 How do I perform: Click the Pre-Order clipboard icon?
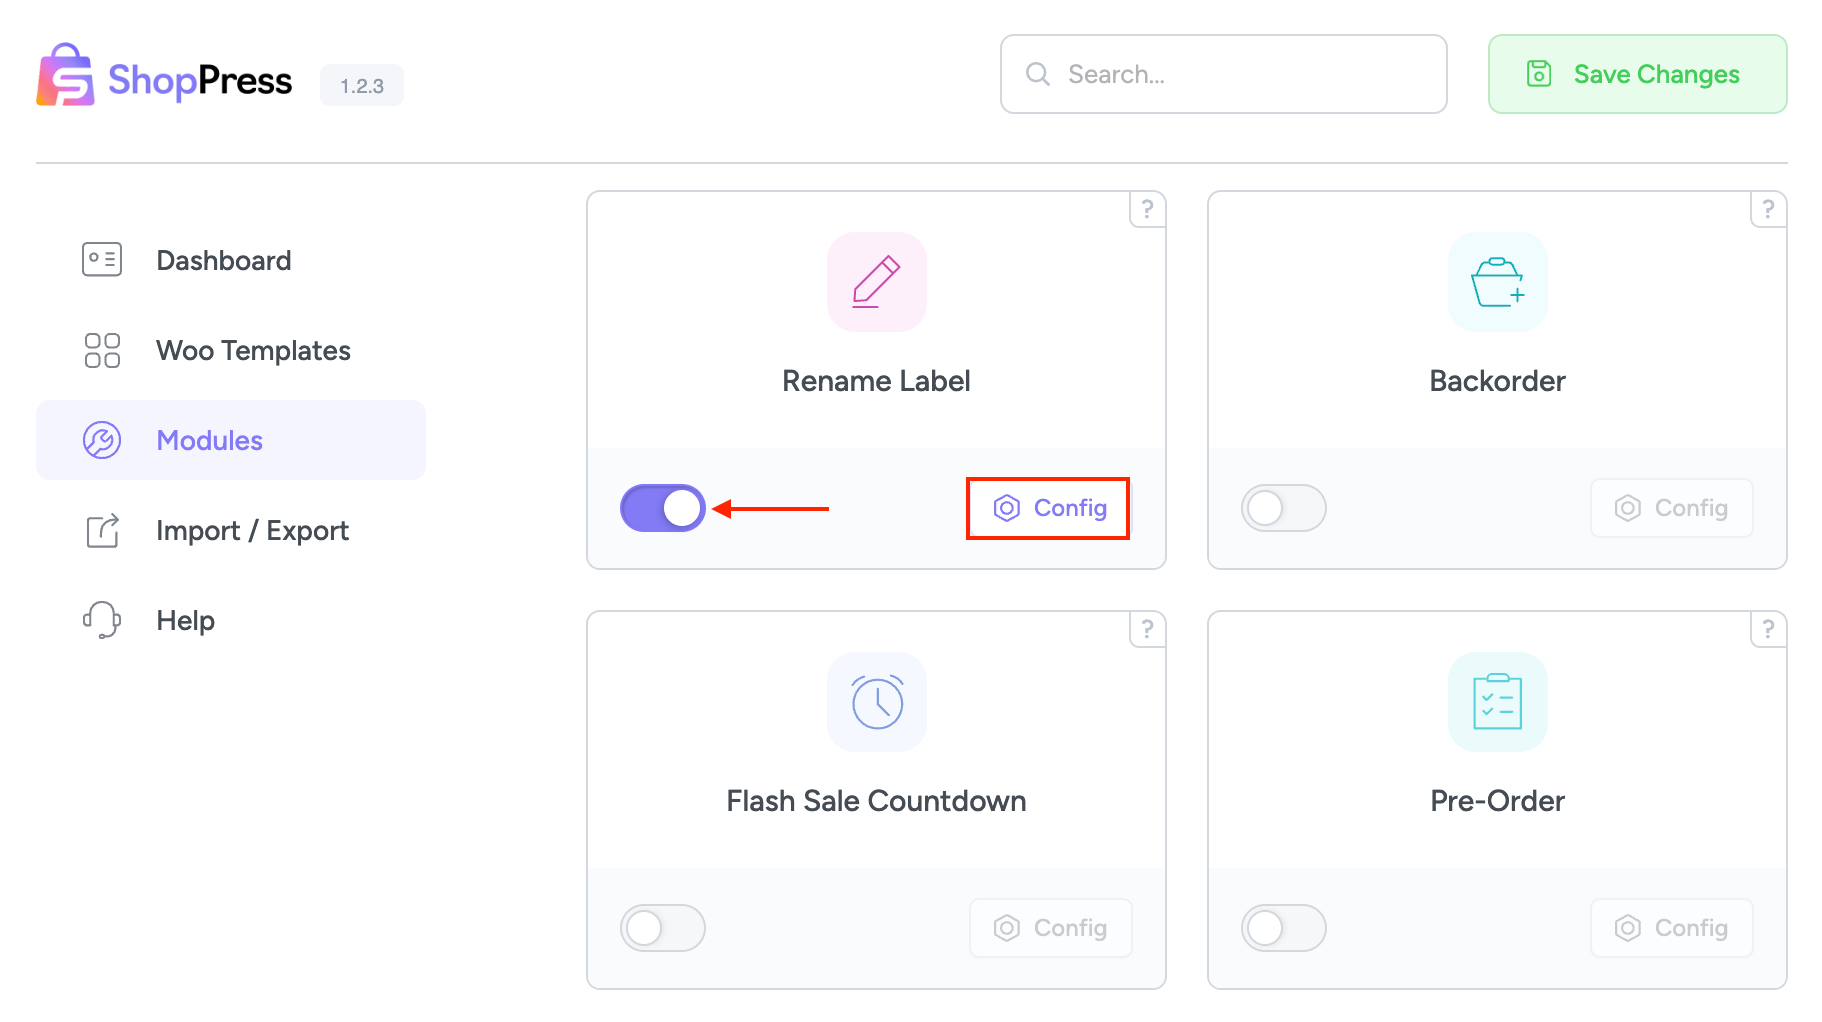click(x=1497, y=702)
